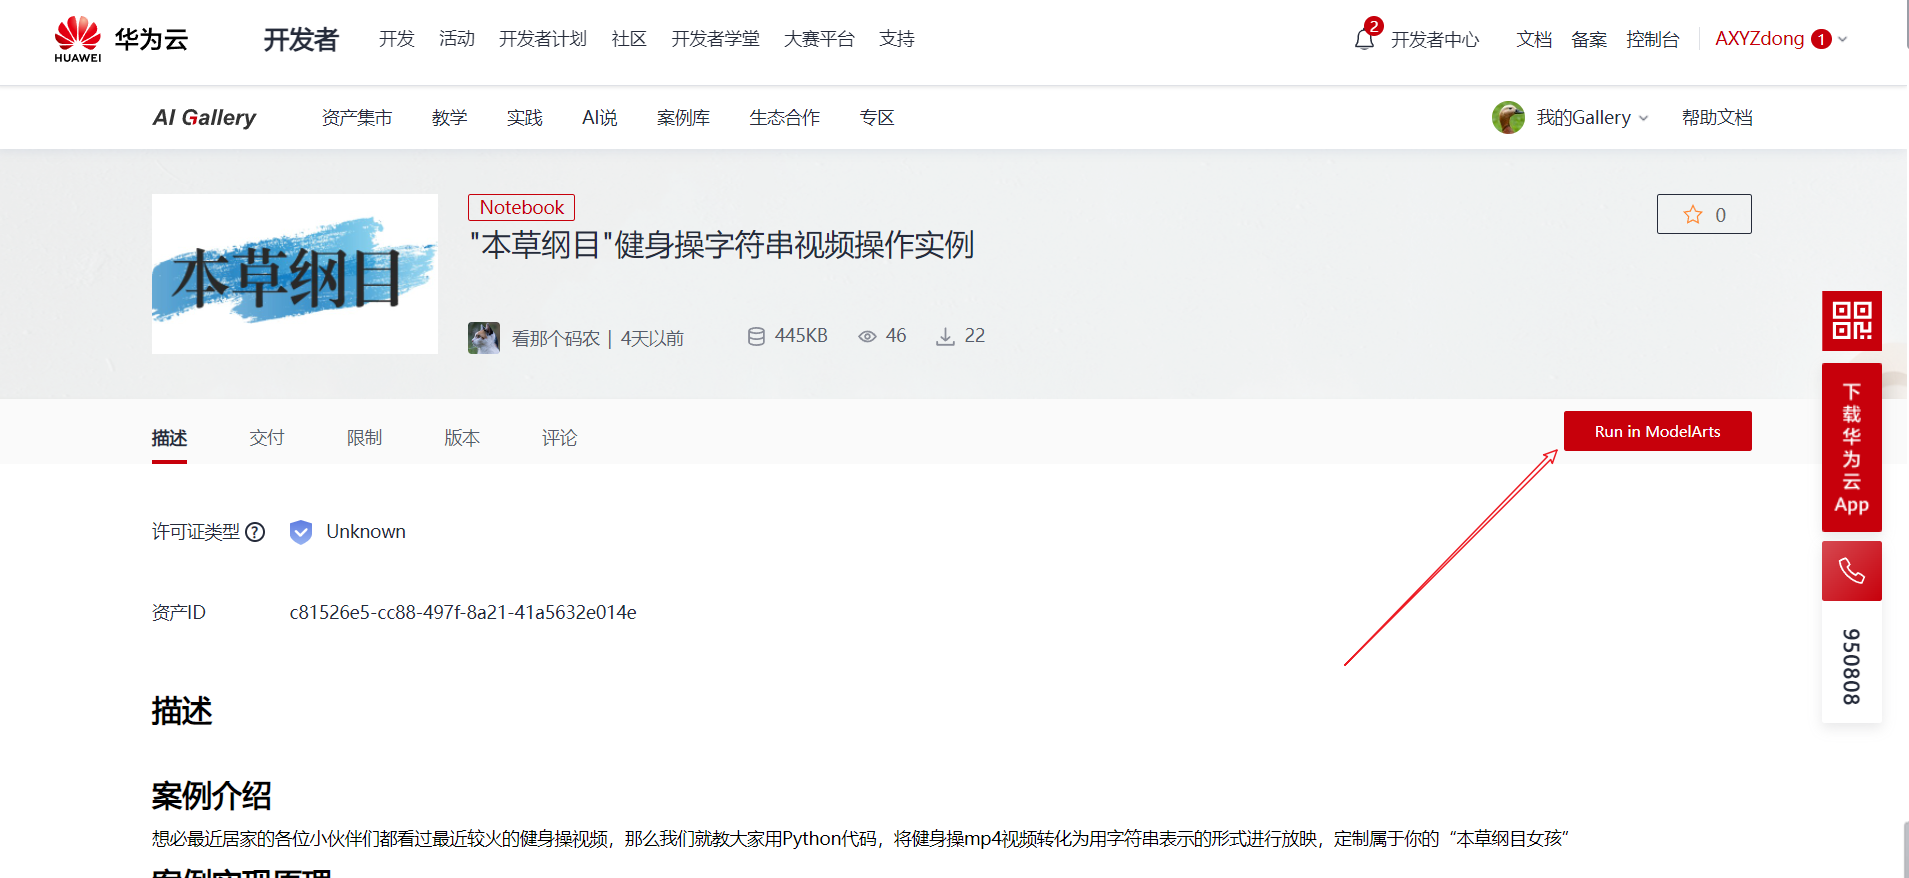Image resolution: width=1909 pixels, height=878 pixels.
Task: Click the star favorite icon
Action: 1693,215
